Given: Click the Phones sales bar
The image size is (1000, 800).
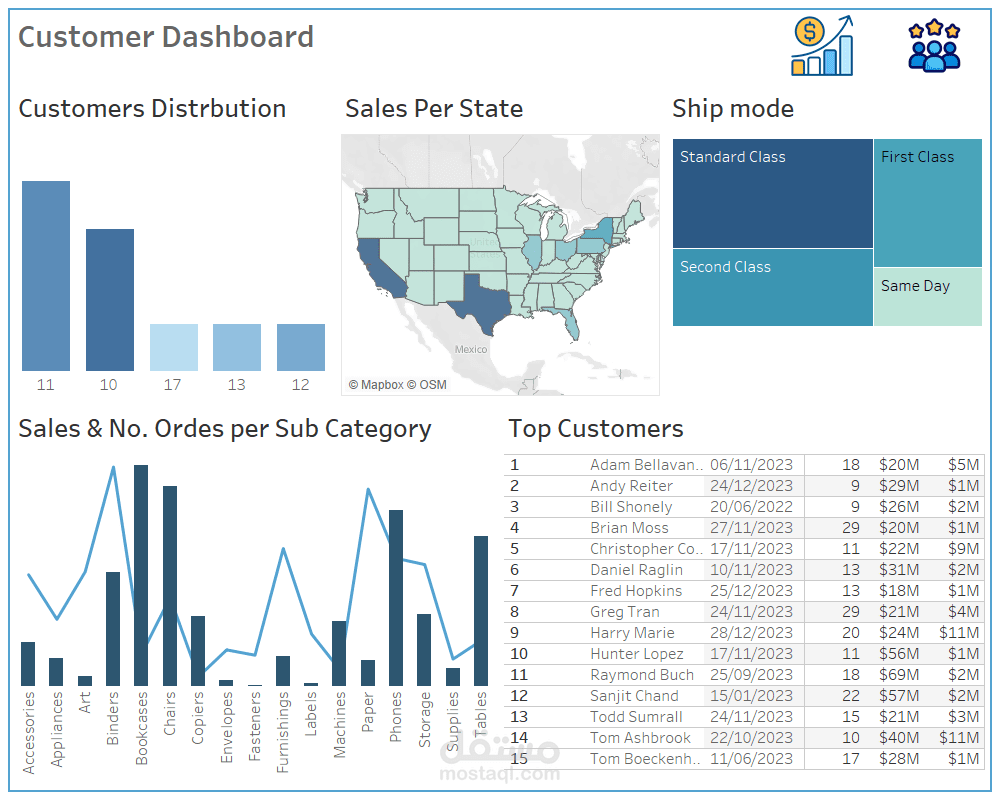Looking at the screenshot, I should click(x=395, y=598).
